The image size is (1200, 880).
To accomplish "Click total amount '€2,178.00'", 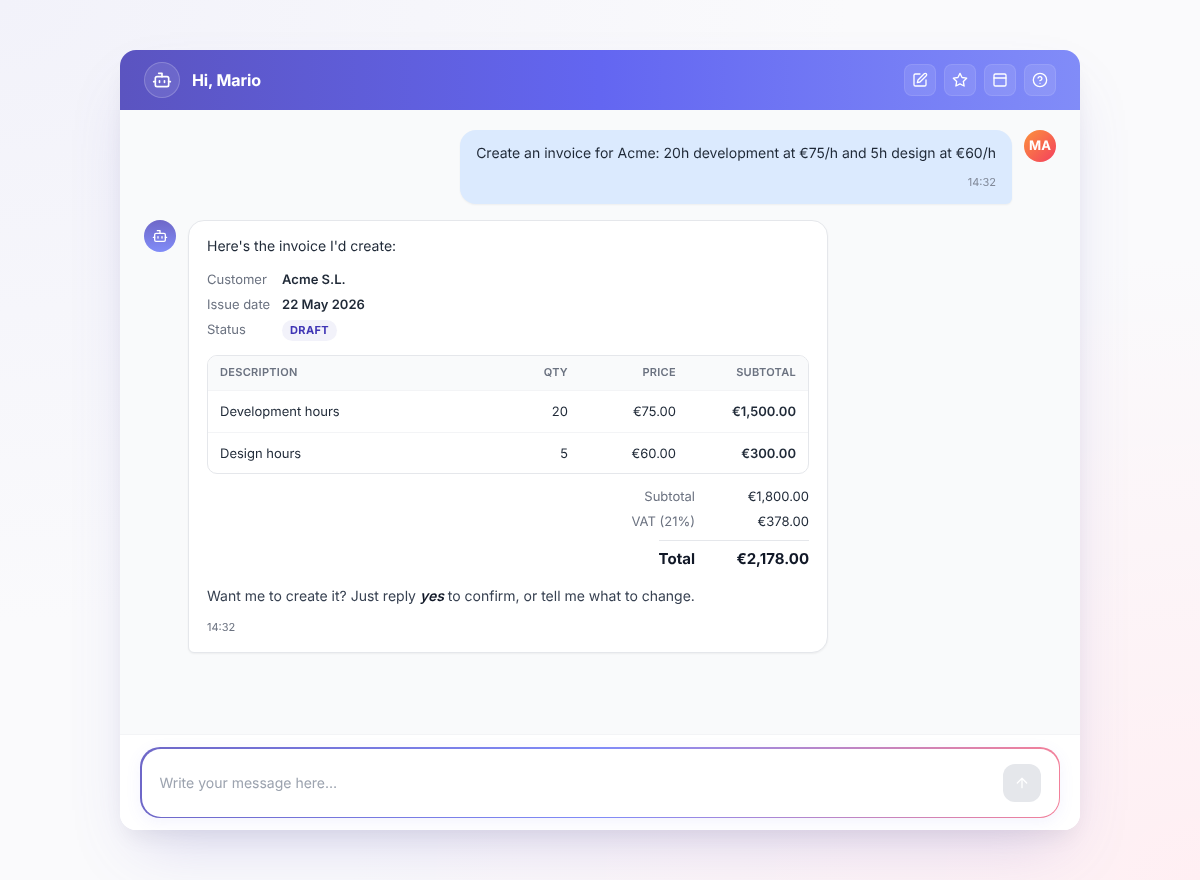I will pos(773,559).
